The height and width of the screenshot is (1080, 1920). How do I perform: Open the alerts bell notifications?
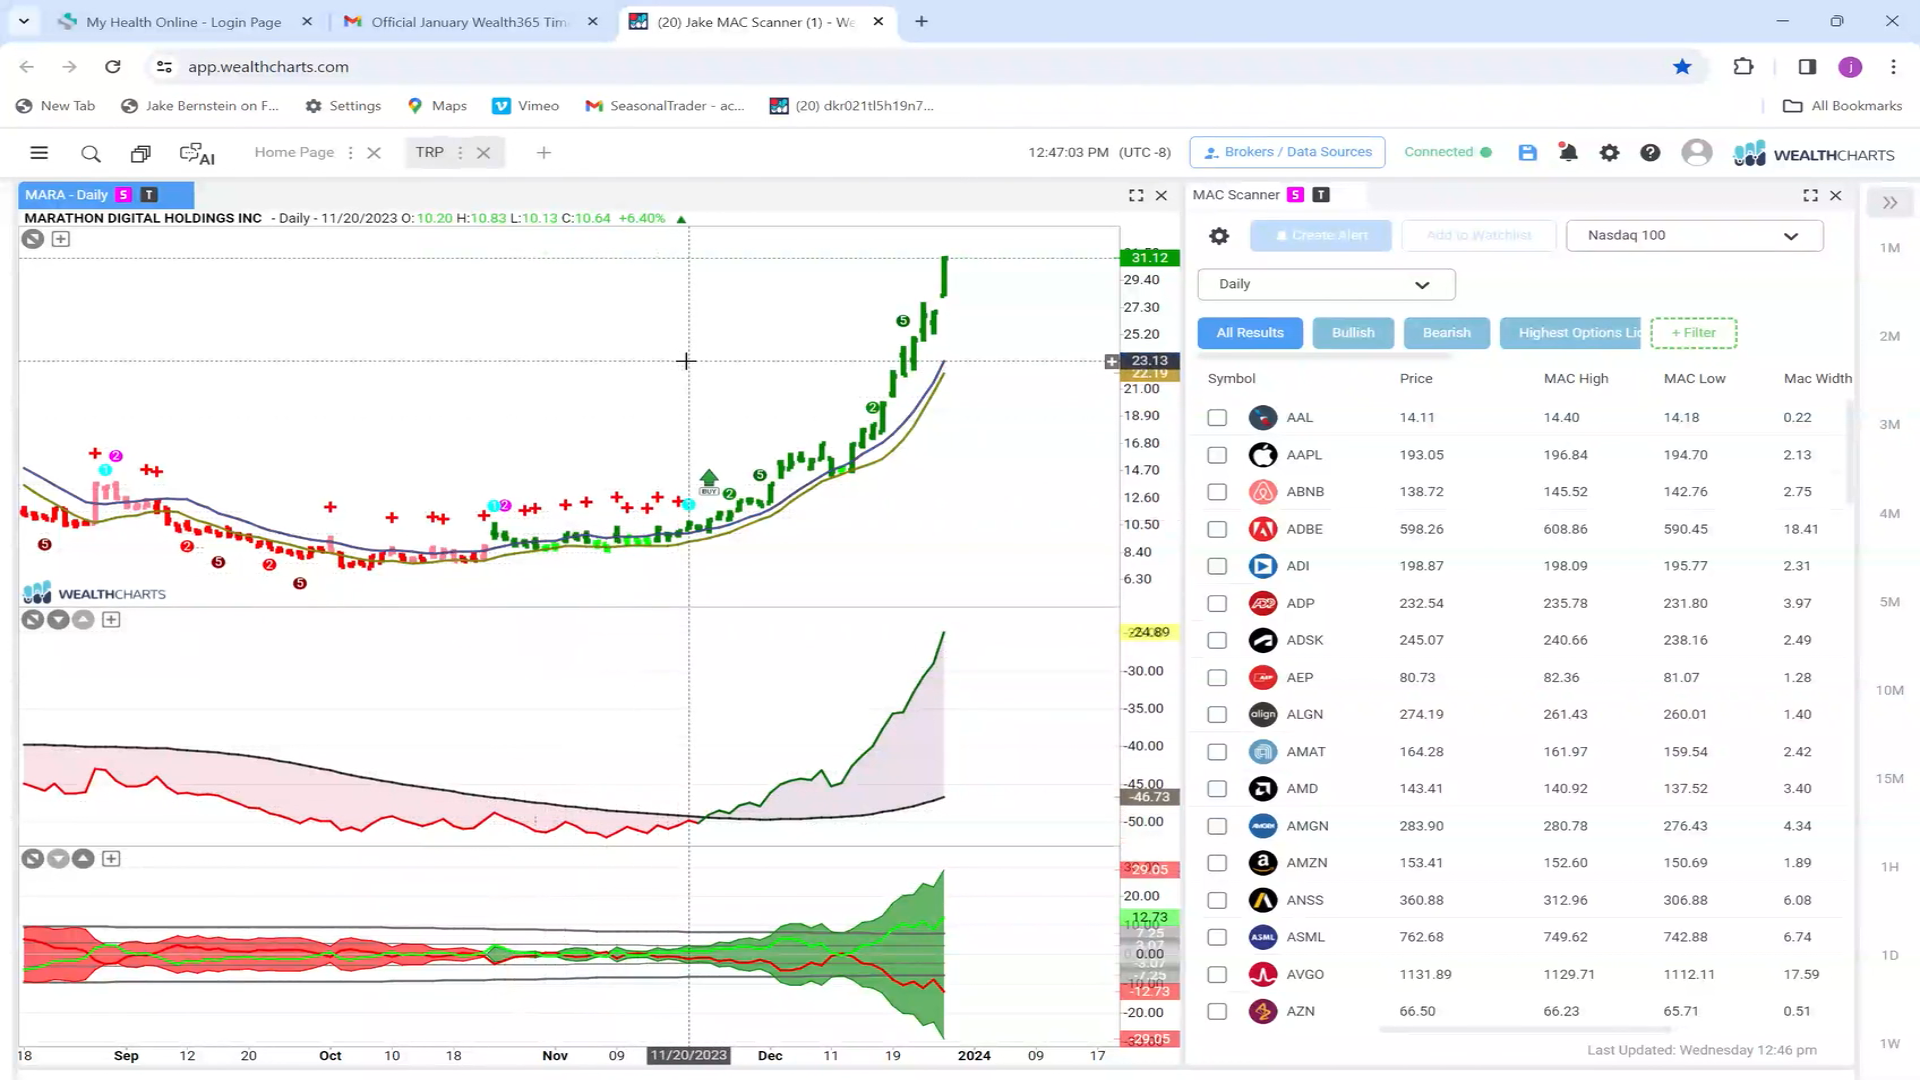[x=1568, y=152]
